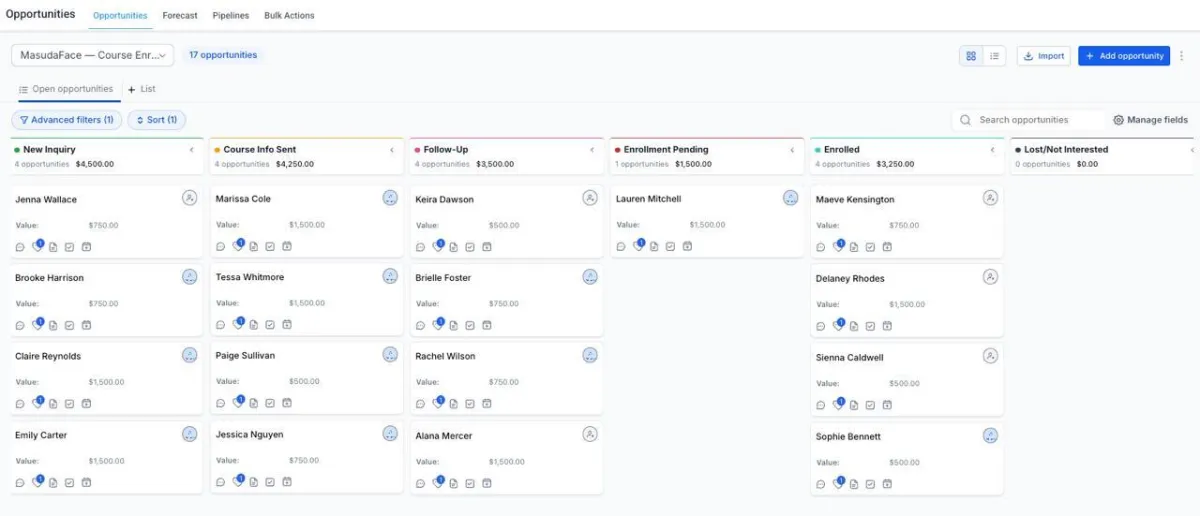Switch to board grid view

pos(971,56)
